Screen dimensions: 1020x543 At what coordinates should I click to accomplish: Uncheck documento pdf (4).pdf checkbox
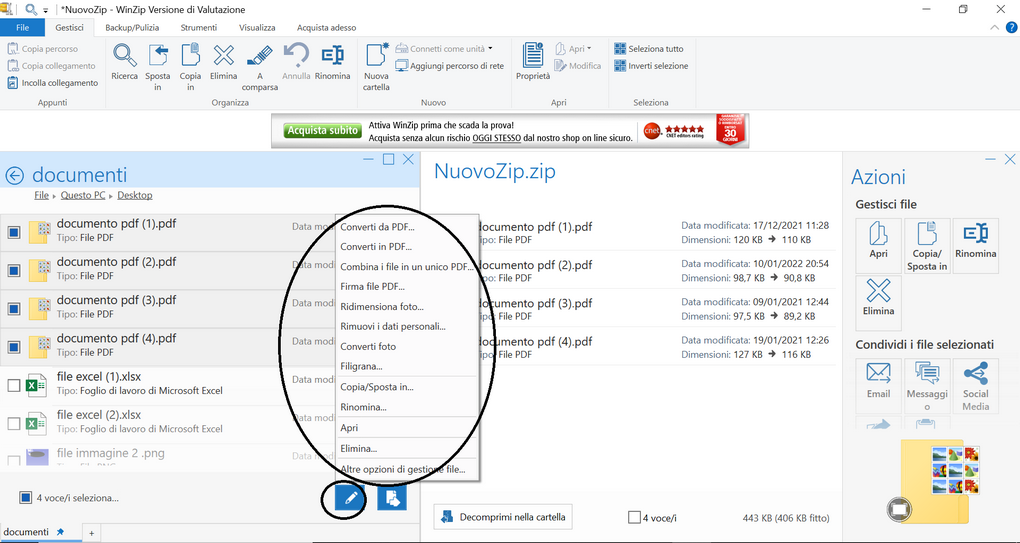14,347
